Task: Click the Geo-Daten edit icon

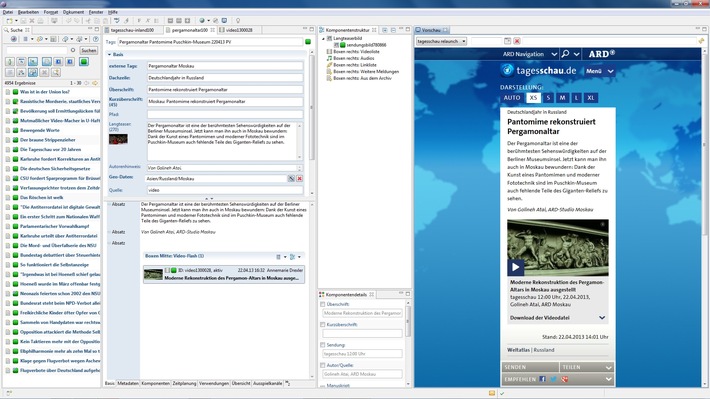Action: coord(291,179)
